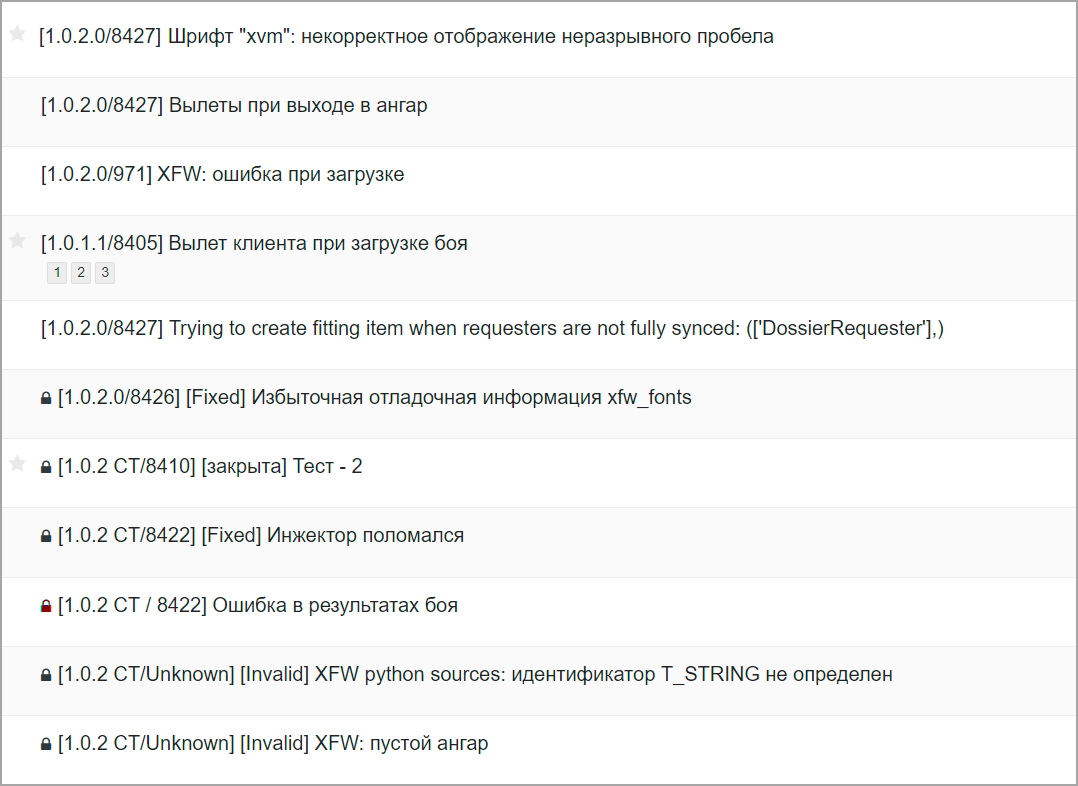Open "XFW: ошибка при загрузке" topic

pos(222,172)
